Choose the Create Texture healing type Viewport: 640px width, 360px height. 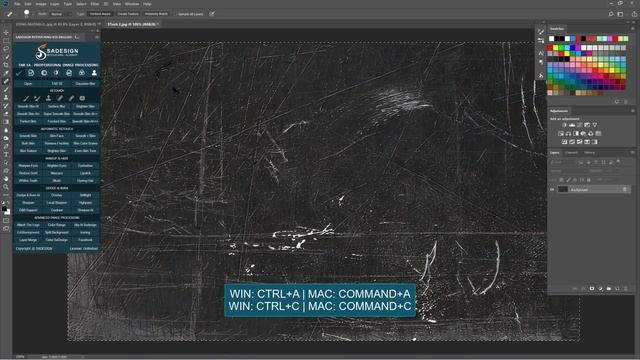[x=128, y=14]
